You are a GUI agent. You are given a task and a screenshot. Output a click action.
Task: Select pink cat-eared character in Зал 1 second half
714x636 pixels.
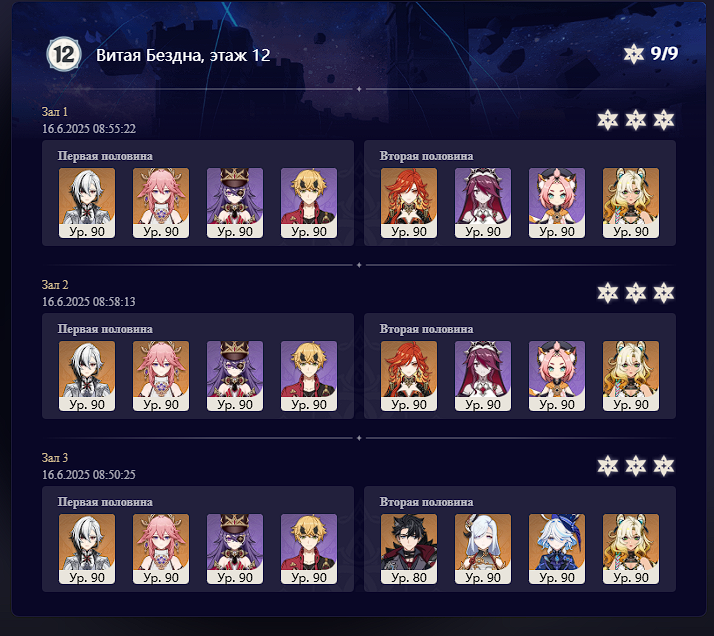557,203
